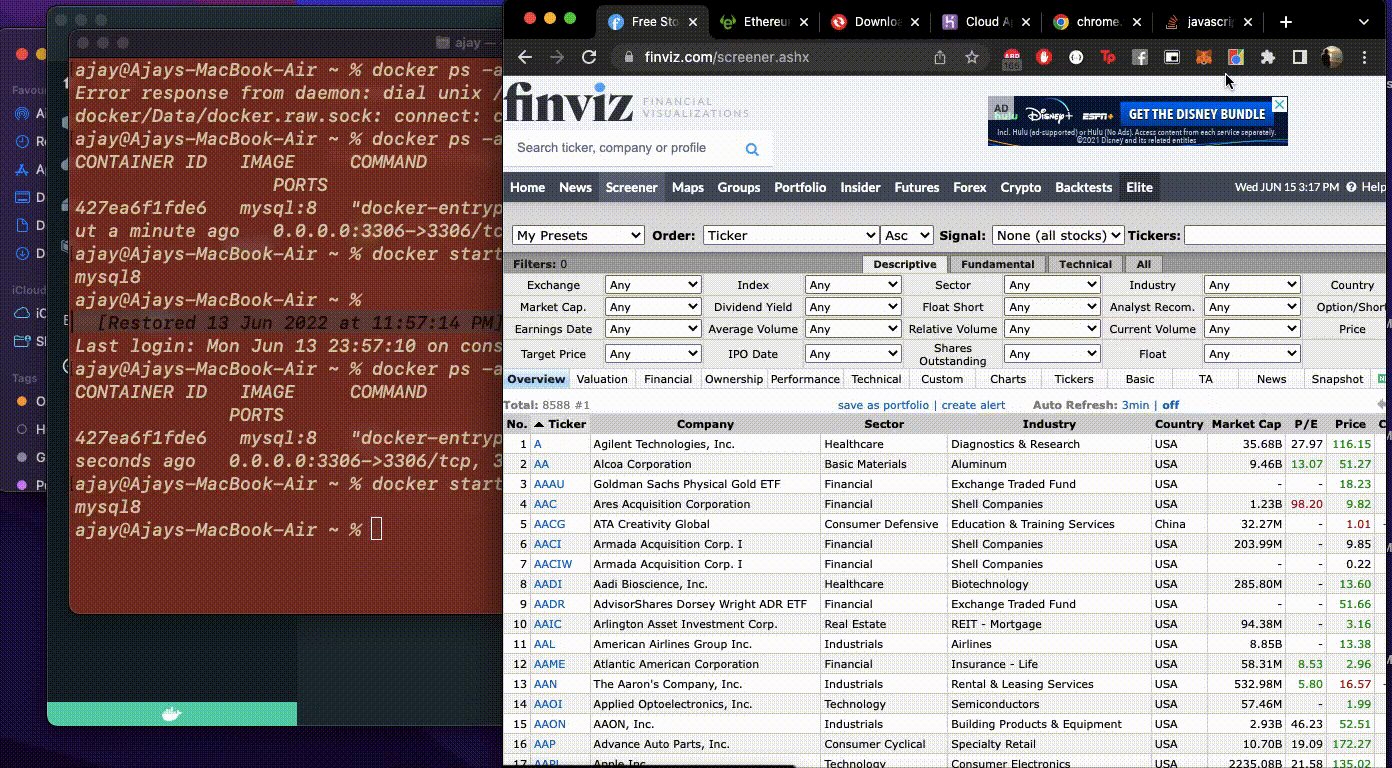Open Crypto in finviz navigation
The height and width of the screenshot is (768, 1392).
(1021, 187)
